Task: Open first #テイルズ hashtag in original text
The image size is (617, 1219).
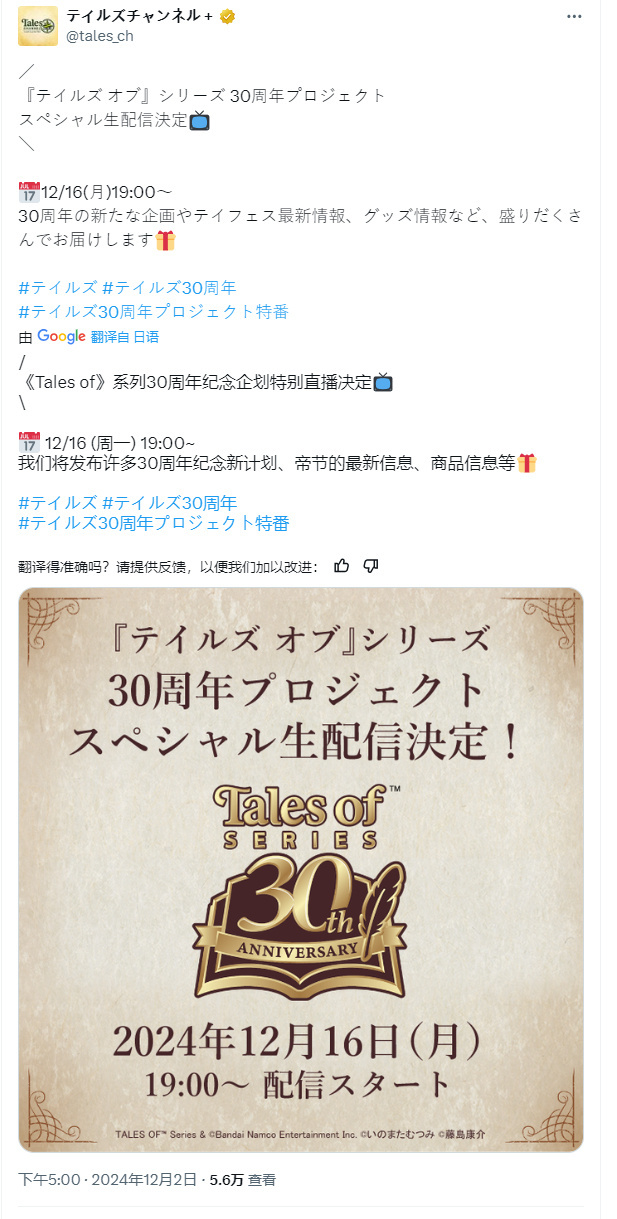Action: pyautogui.click(x=57, y=288)
